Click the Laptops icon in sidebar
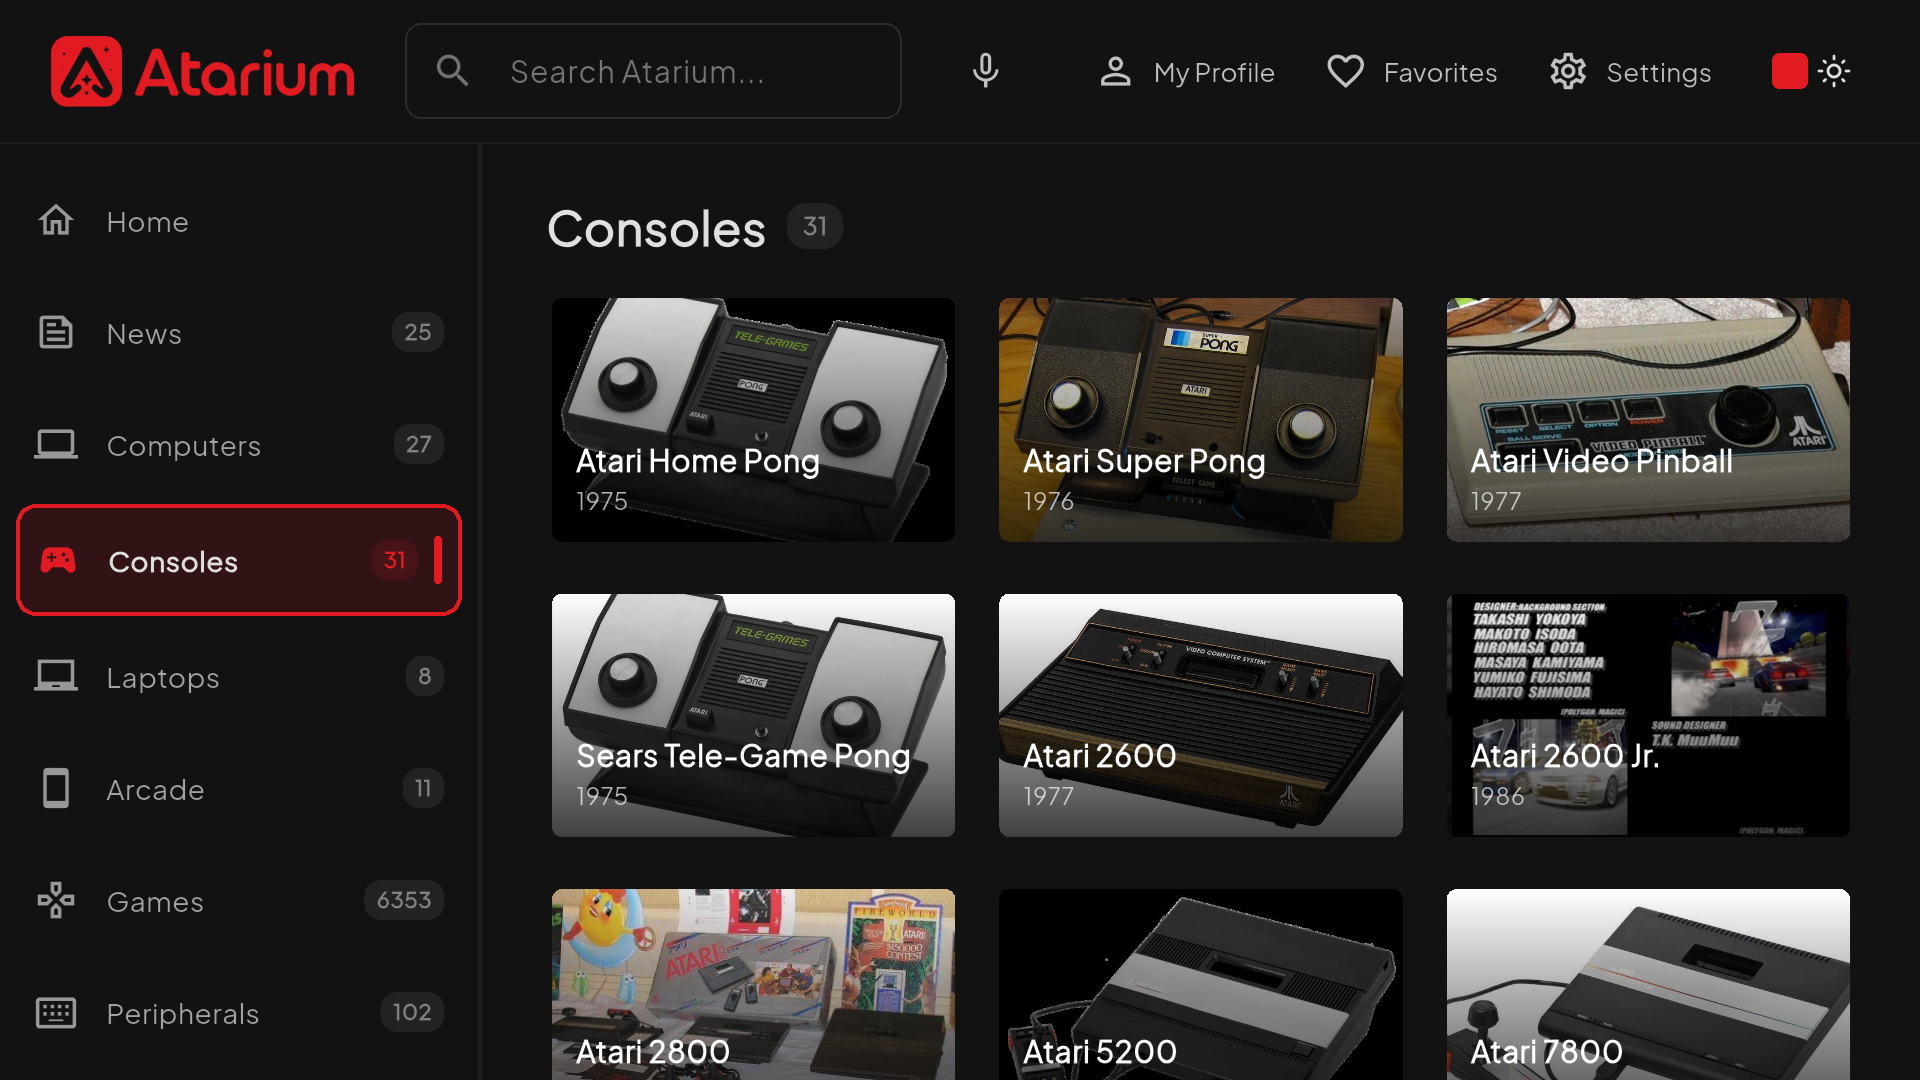The image size is (1920, 1080). (56, 677)
